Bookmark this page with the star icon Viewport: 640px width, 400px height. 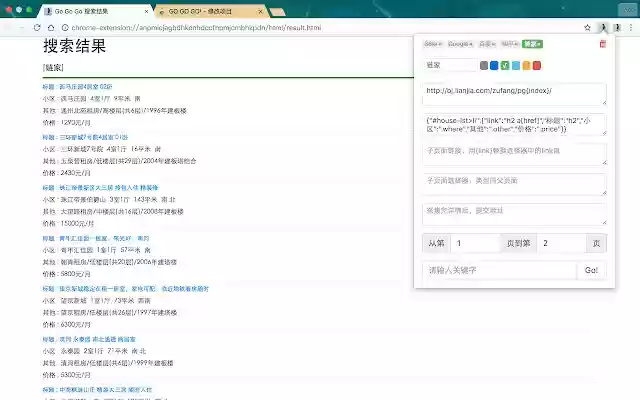tap(587, 28)
